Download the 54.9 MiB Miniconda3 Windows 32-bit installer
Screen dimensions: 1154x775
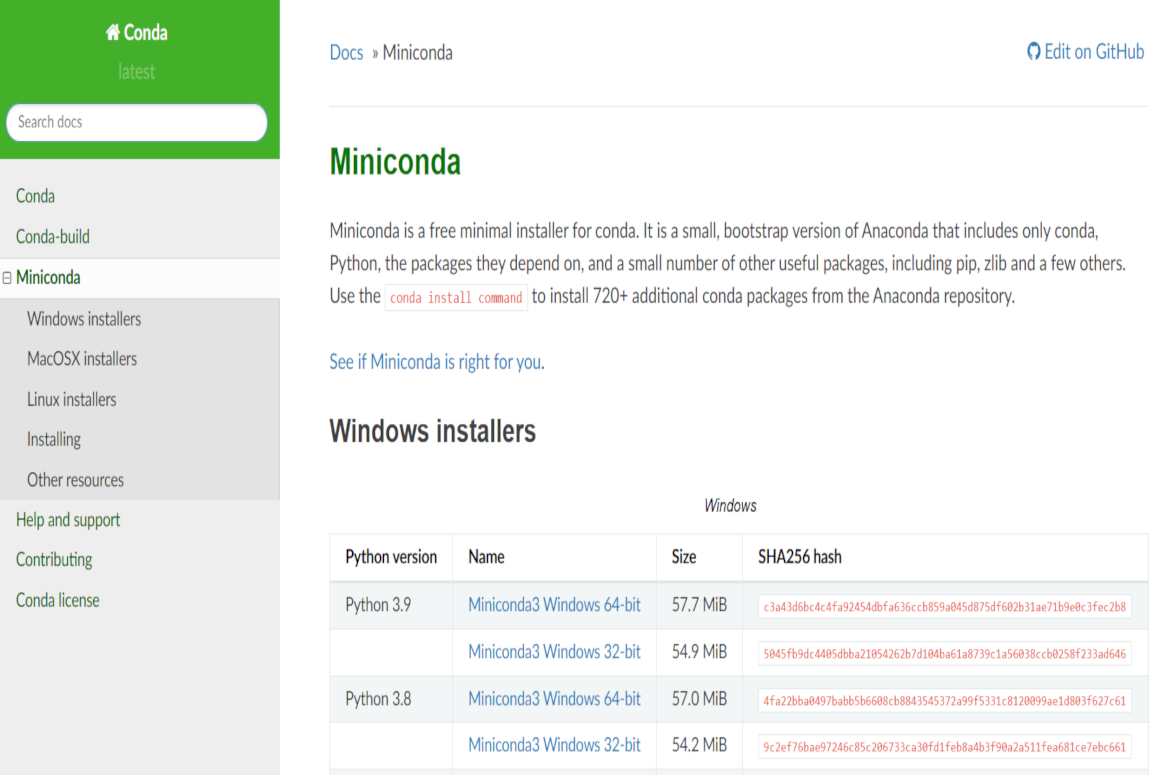(x=554, y=651)
